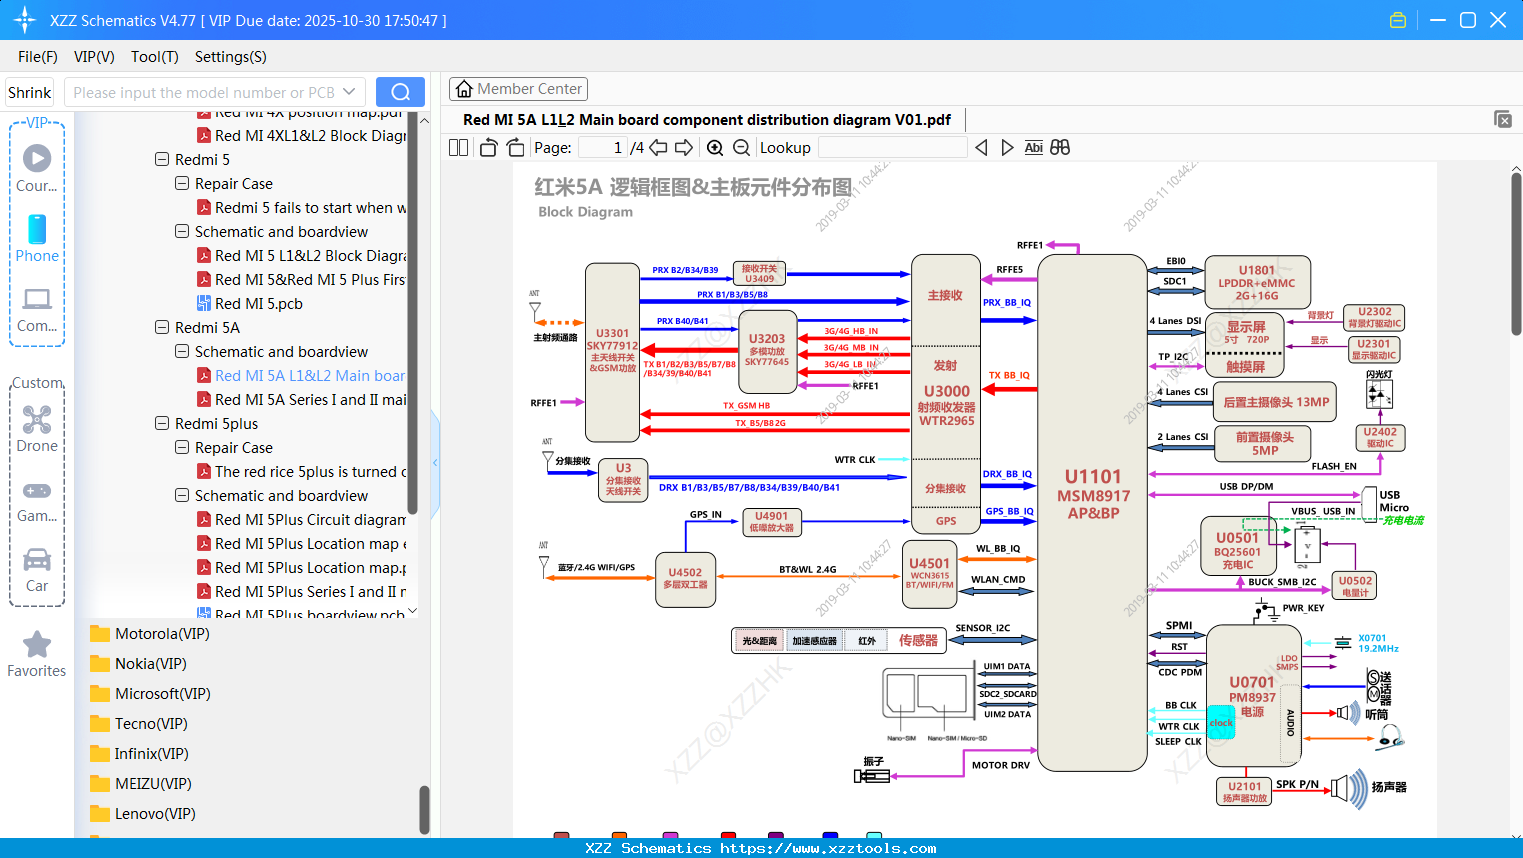Open the Settings(S) menu
Viewport: 1523px width, 858px height.
pos(230,57)
